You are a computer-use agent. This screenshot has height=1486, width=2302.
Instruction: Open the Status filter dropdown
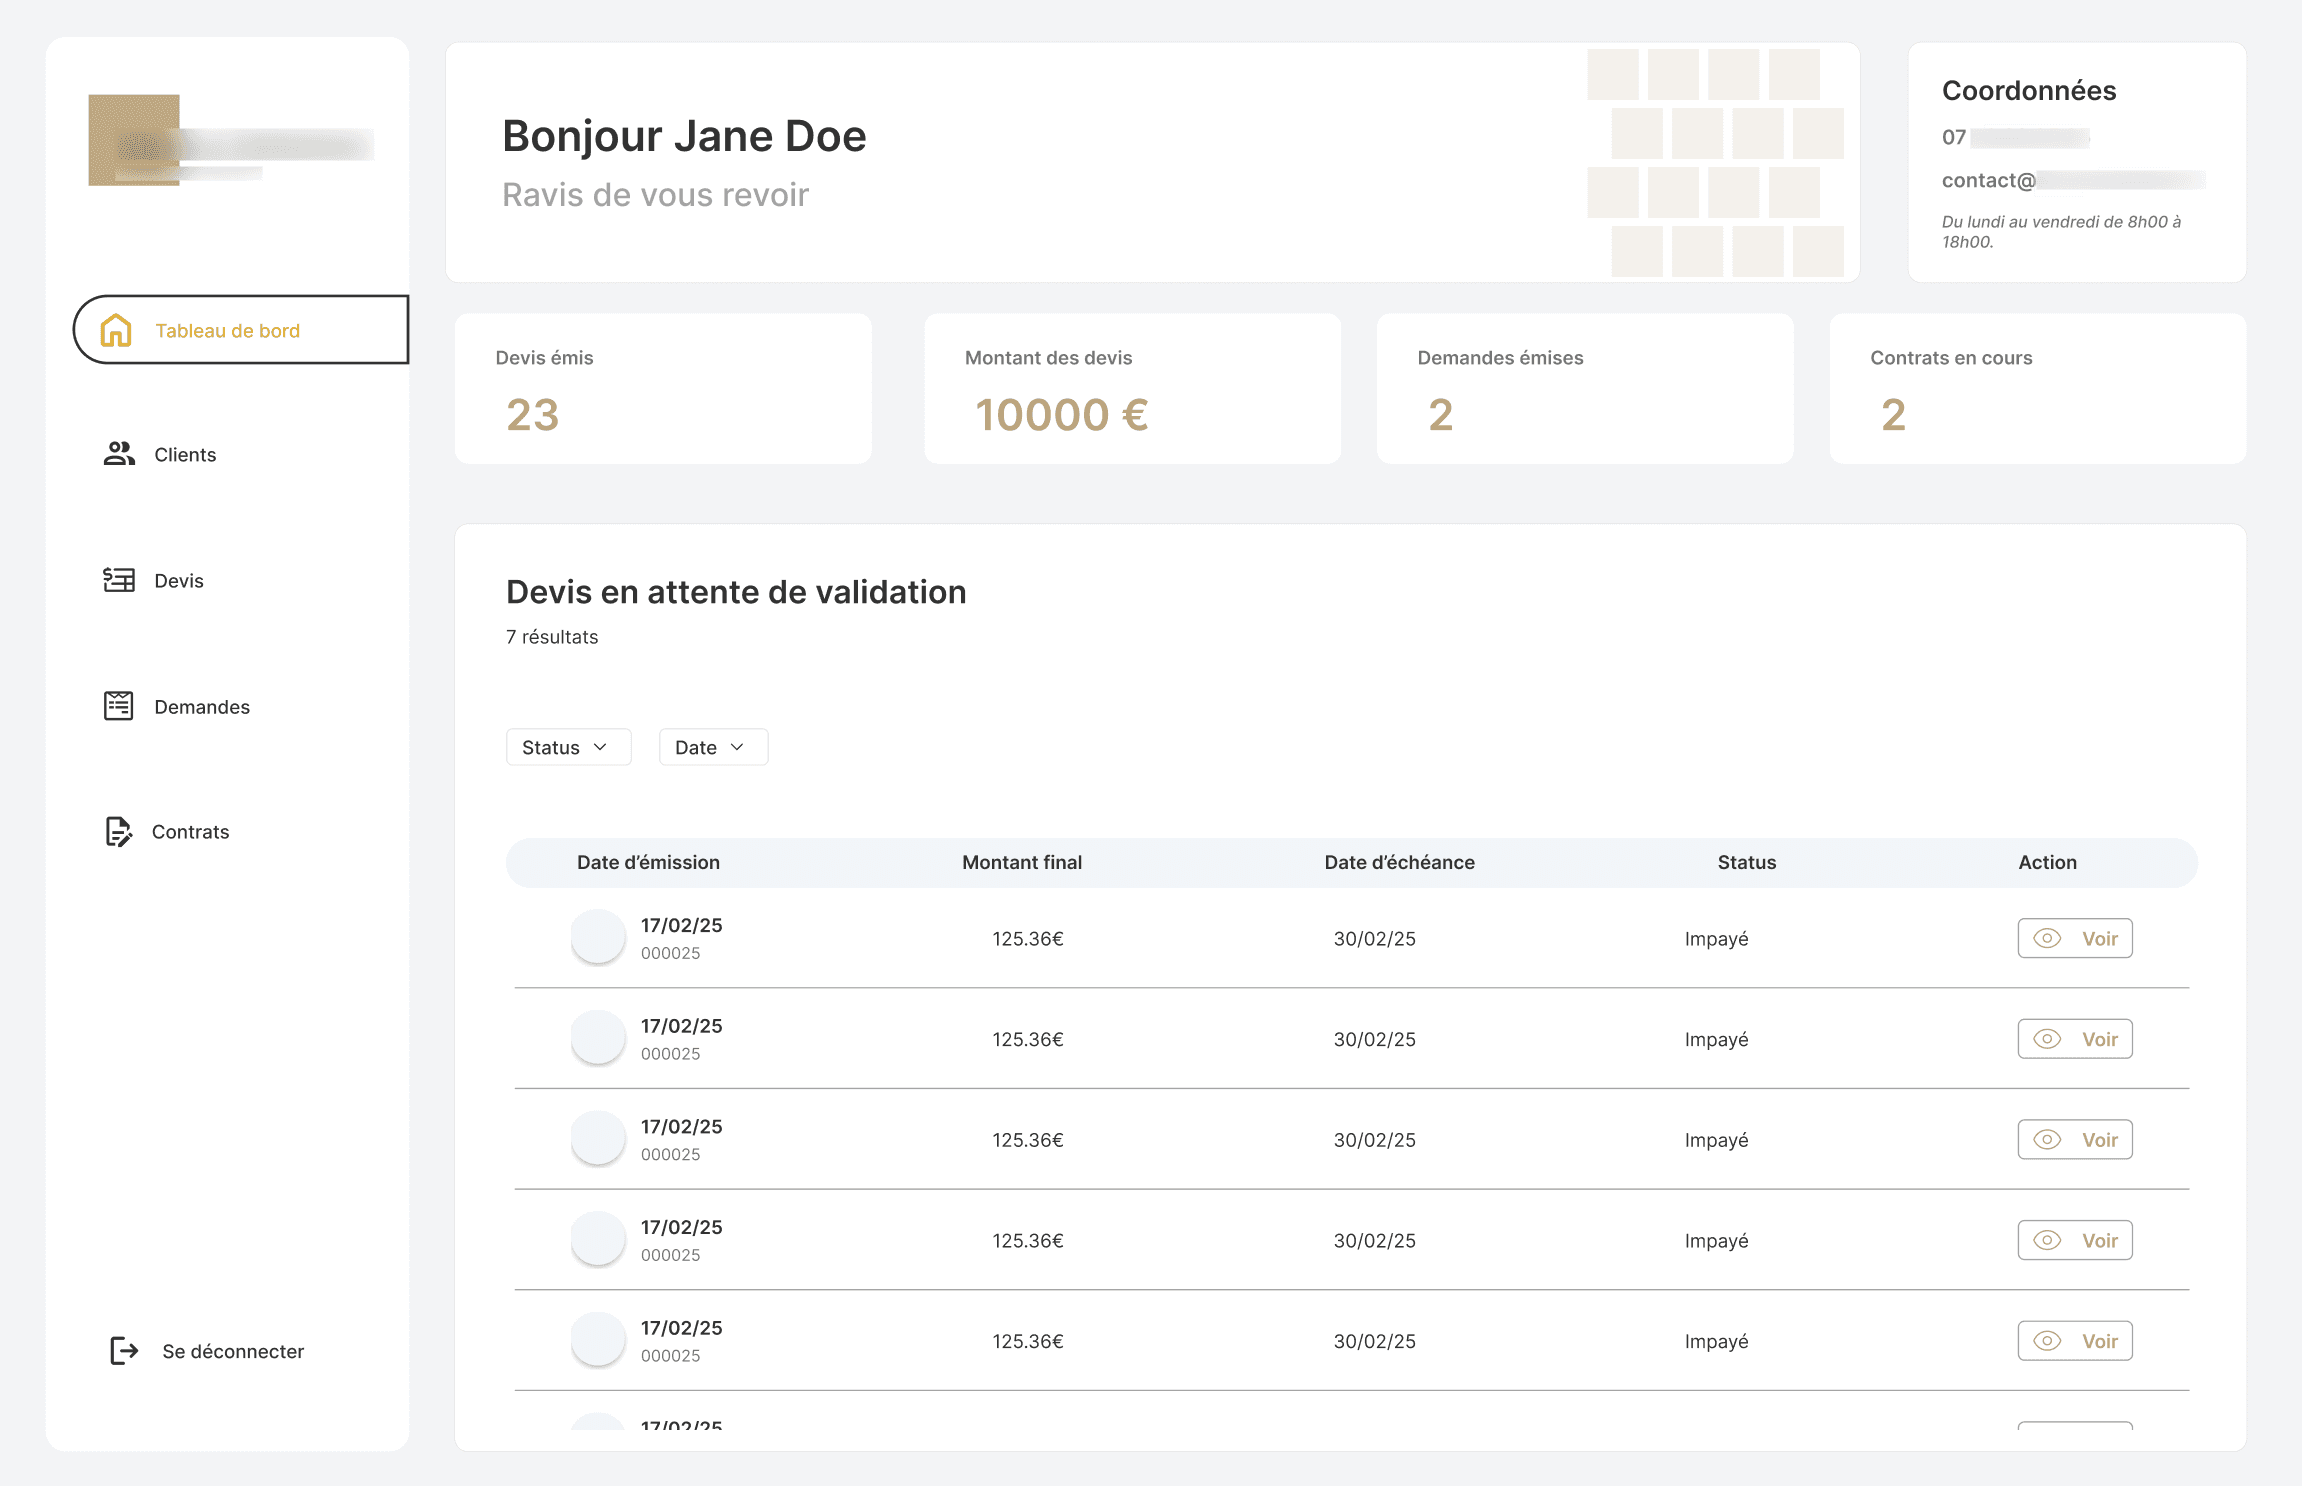(567, 747)
